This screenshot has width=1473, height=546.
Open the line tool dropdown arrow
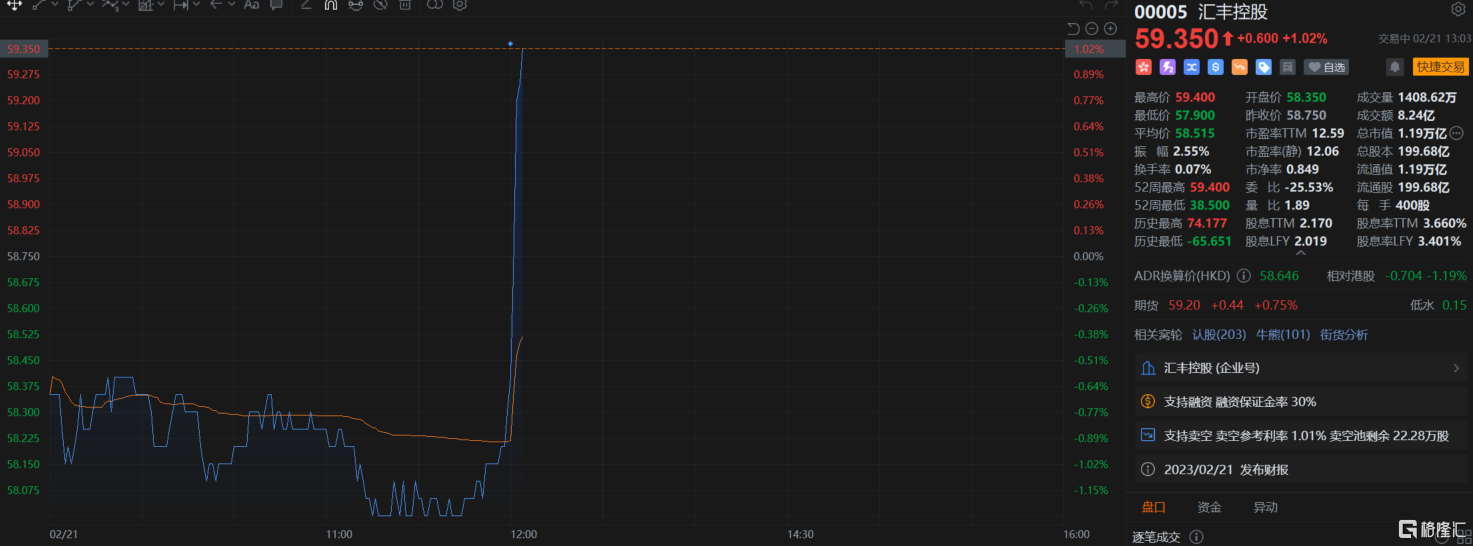pyautogui.click(x=55, y=4)
